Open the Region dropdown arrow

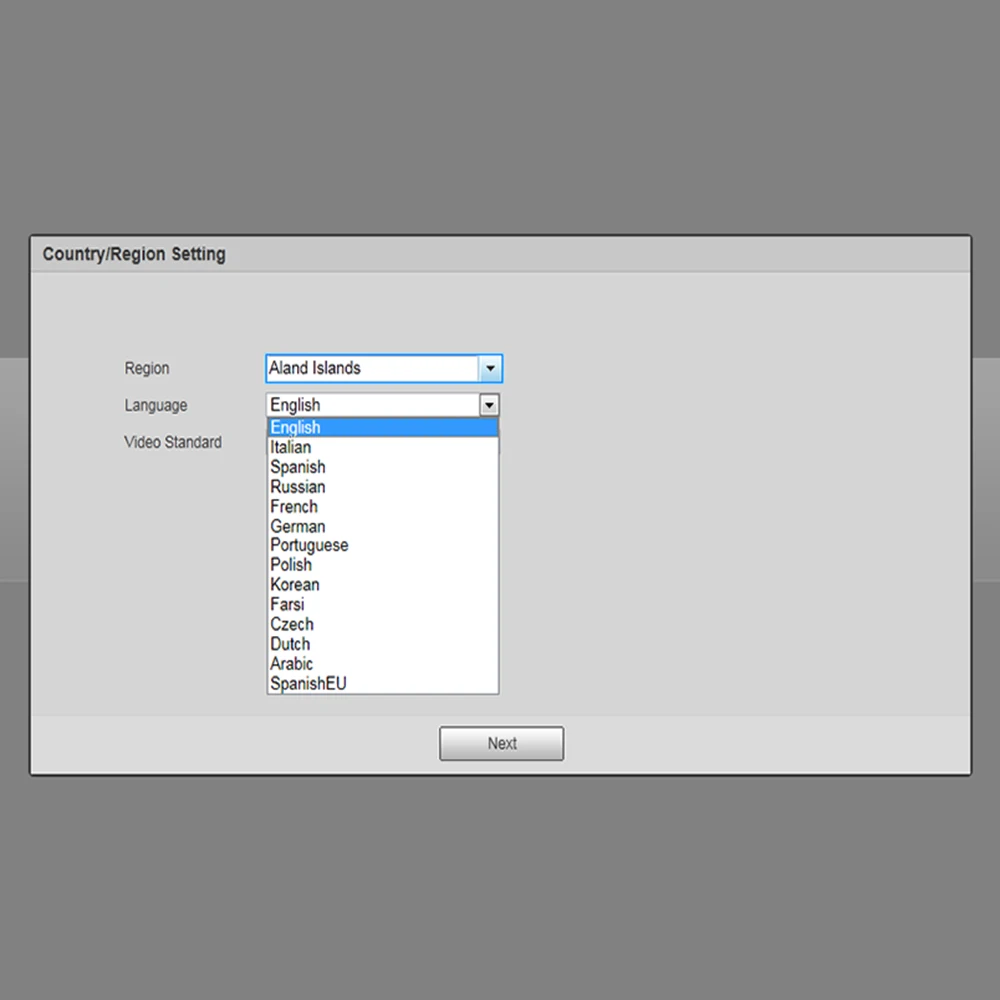490,369
